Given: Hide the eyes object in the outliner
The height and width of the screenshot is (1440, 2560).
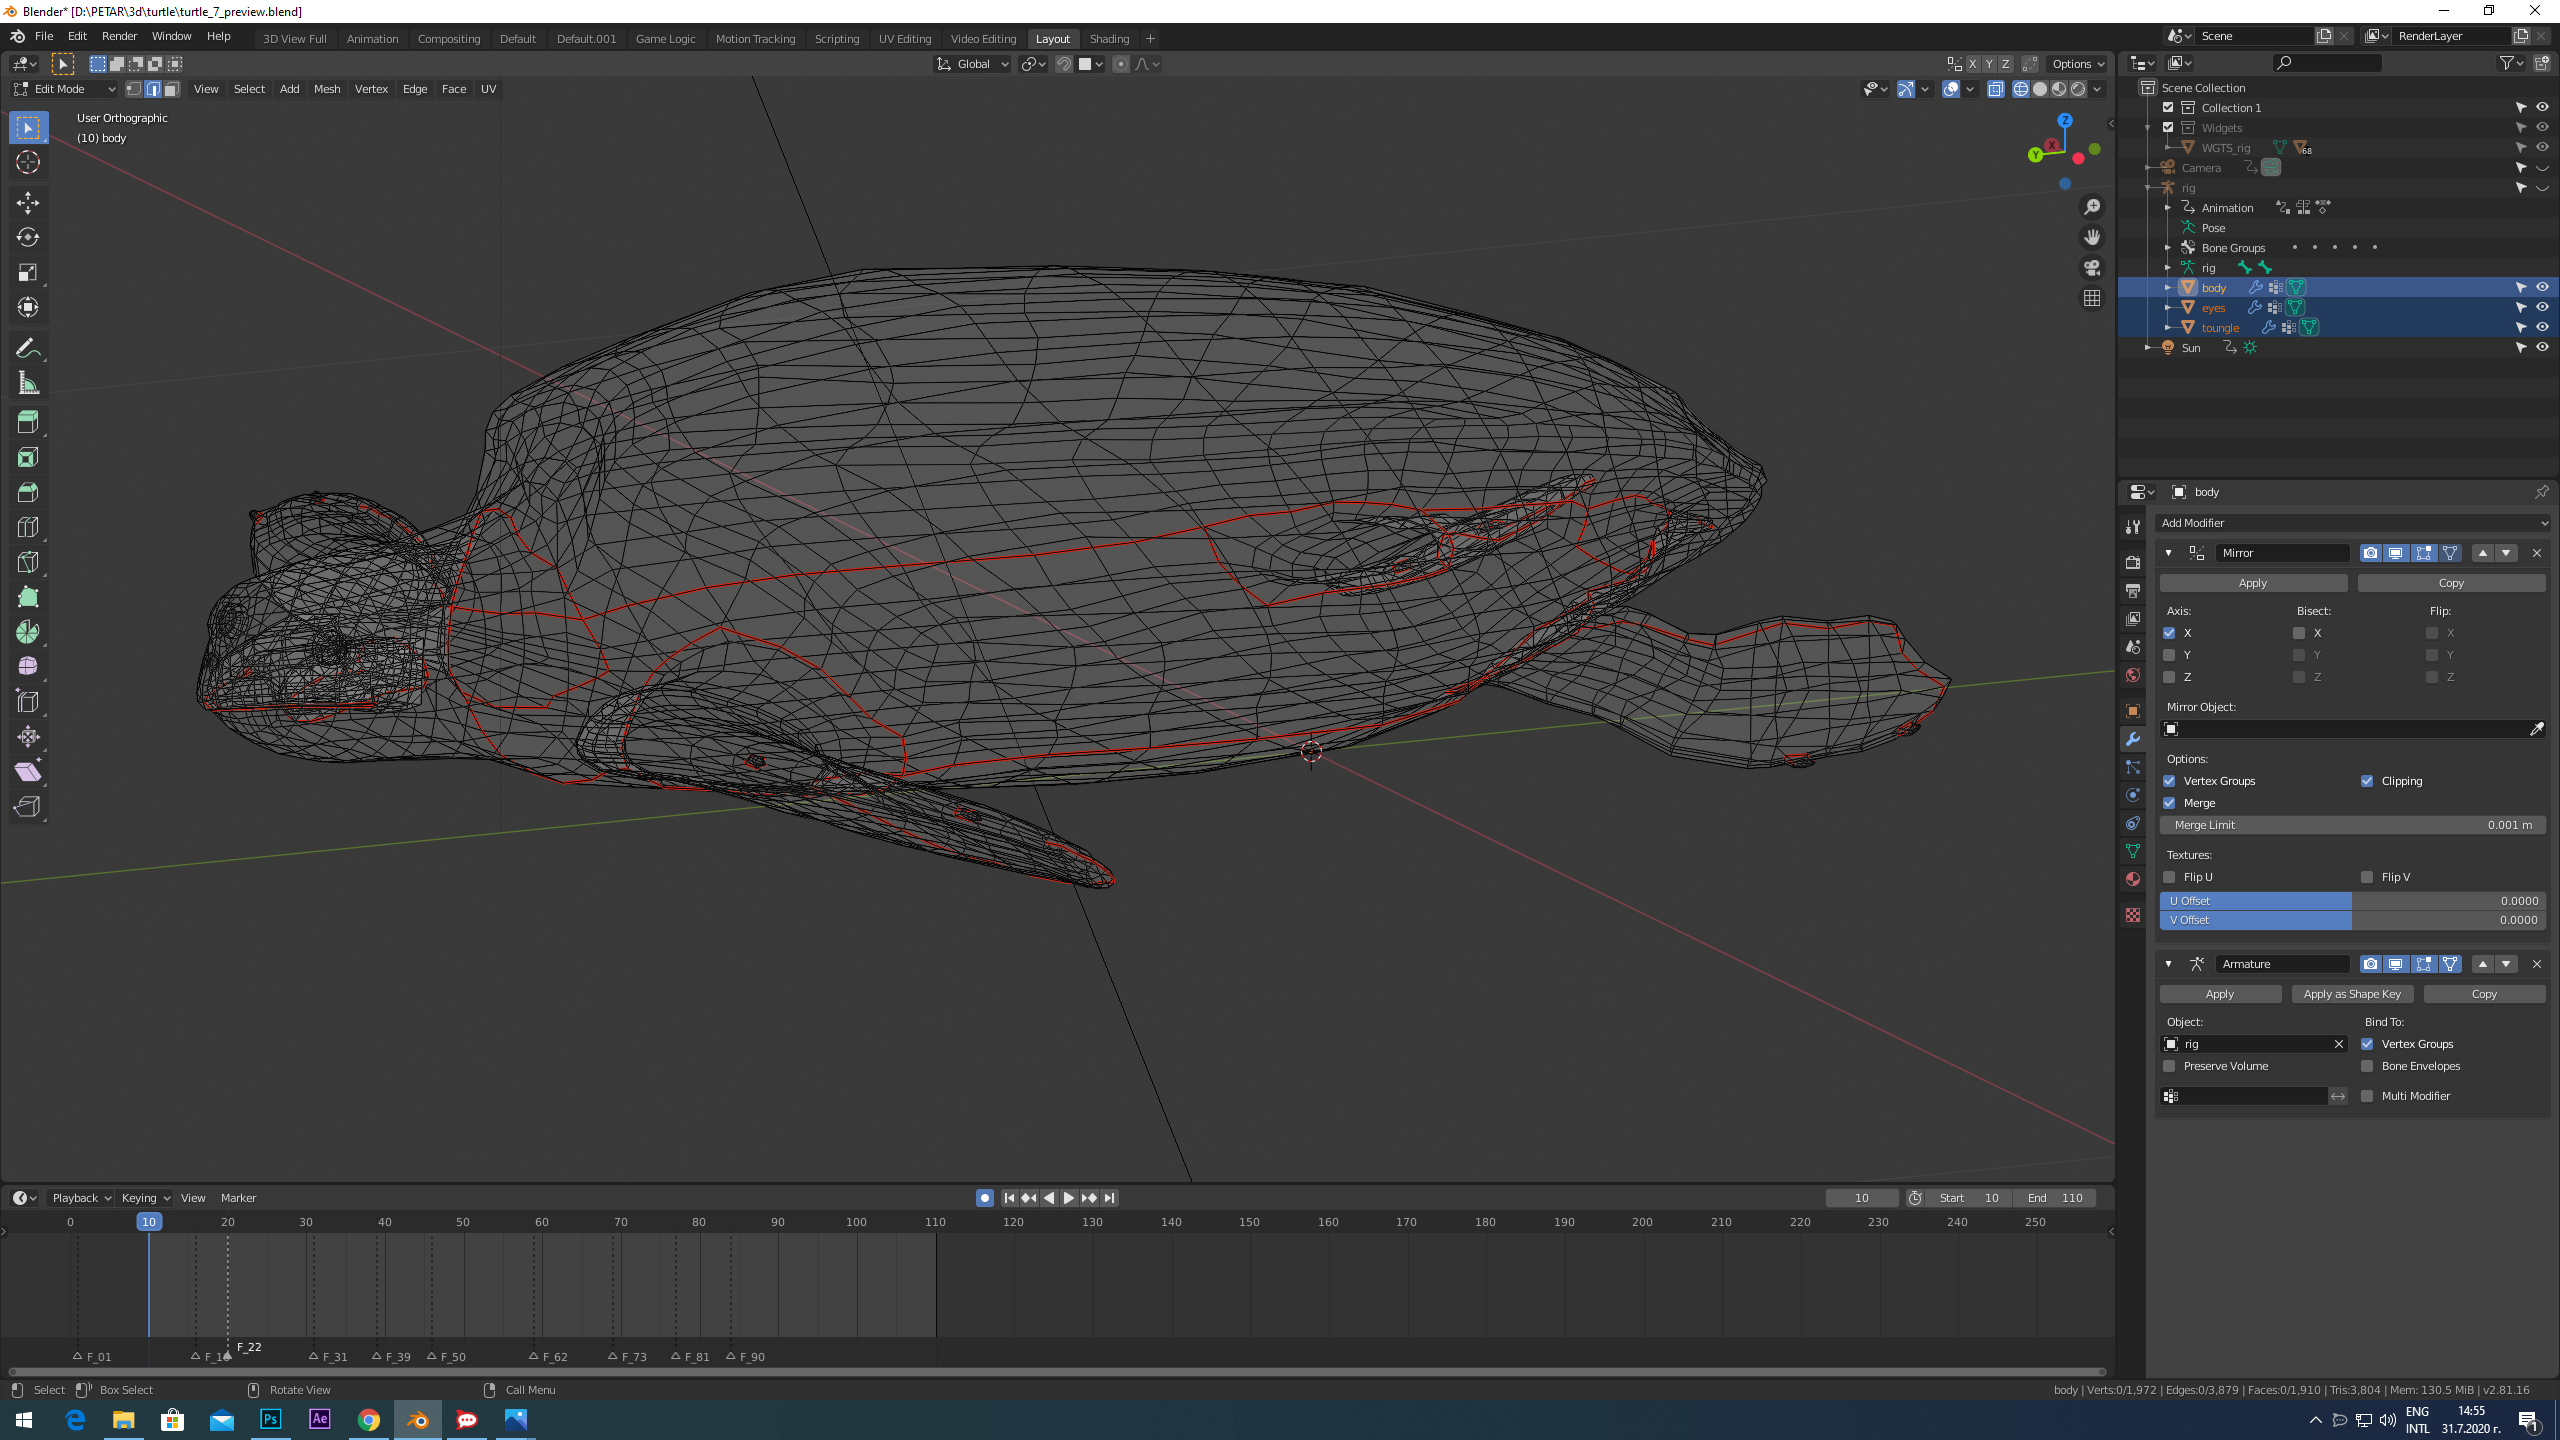Looking at the screenshot, I should (x=2542, y=307).
